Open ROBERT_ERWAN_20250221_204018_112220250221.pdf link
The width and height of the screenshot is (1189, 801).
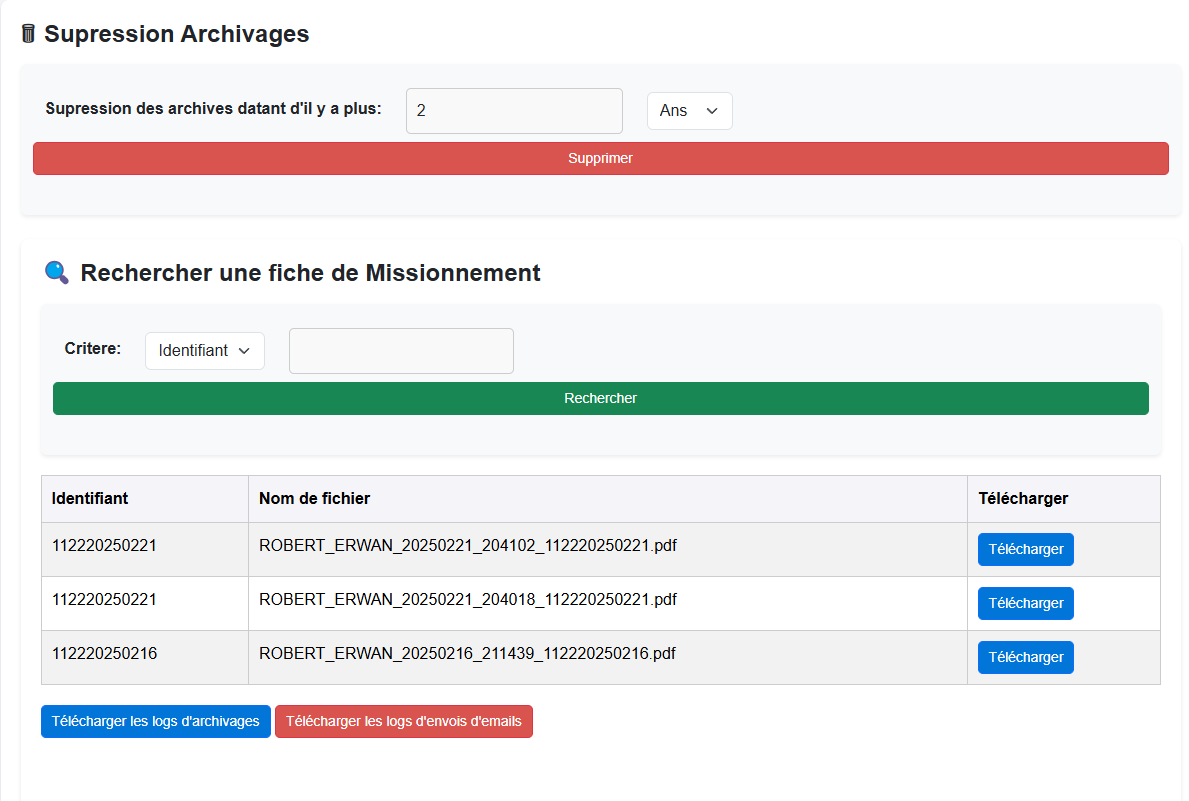point(467,599)
